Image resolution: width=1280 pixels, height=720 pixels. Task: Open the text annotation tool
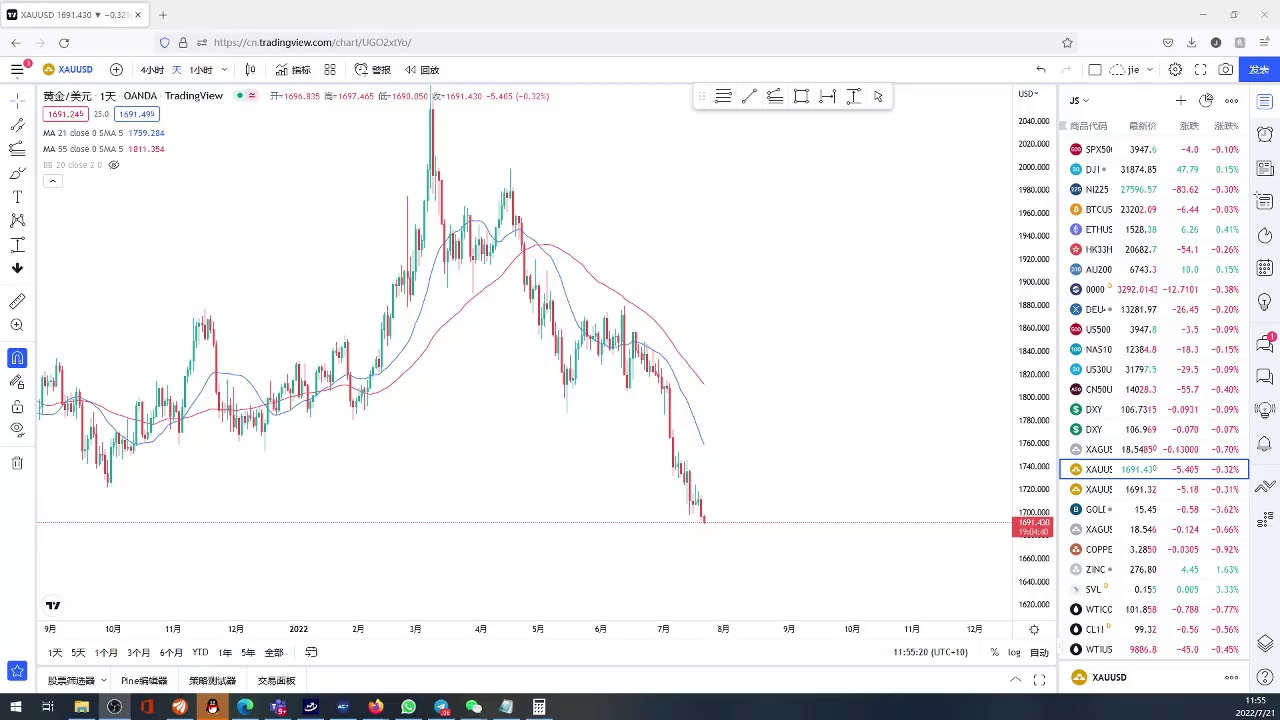point(17,197)
